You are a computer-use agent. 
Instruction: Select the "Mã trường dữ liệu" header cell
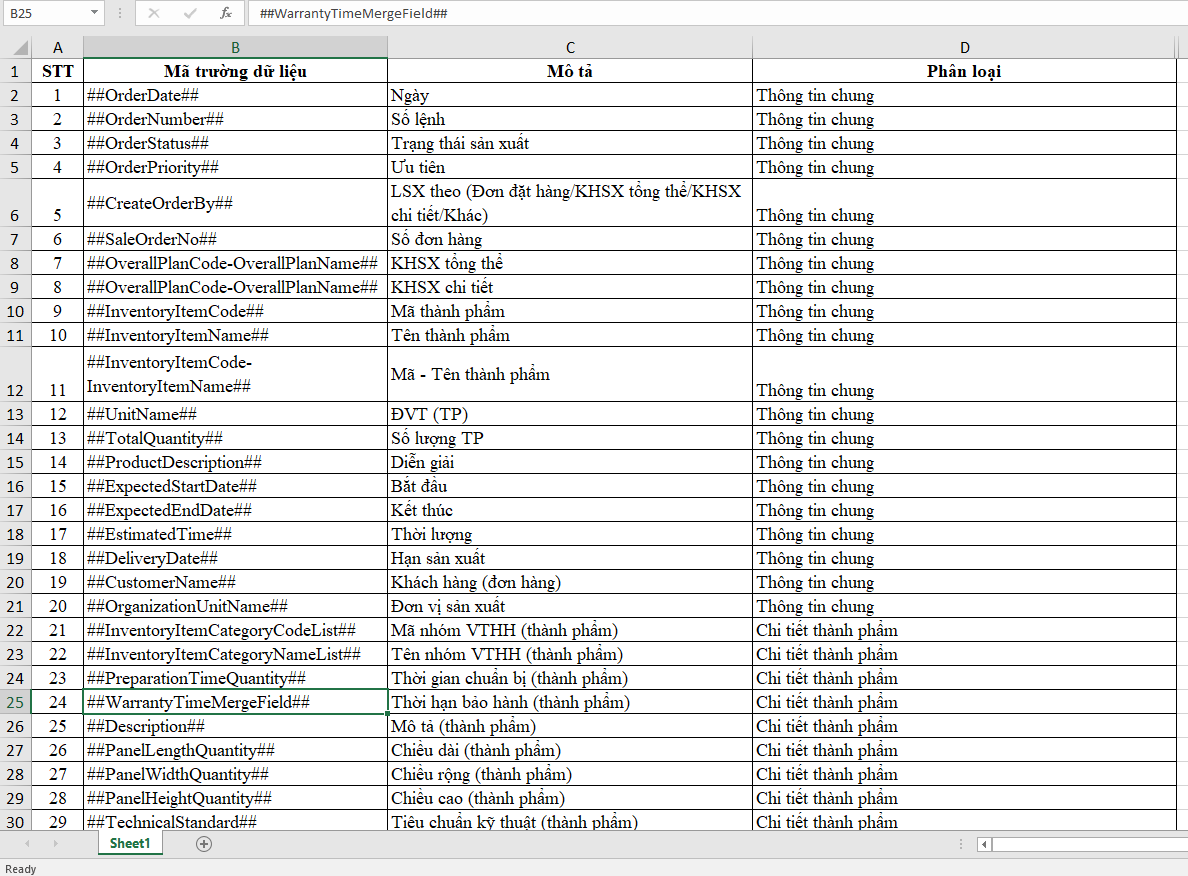tap(235, 71)
